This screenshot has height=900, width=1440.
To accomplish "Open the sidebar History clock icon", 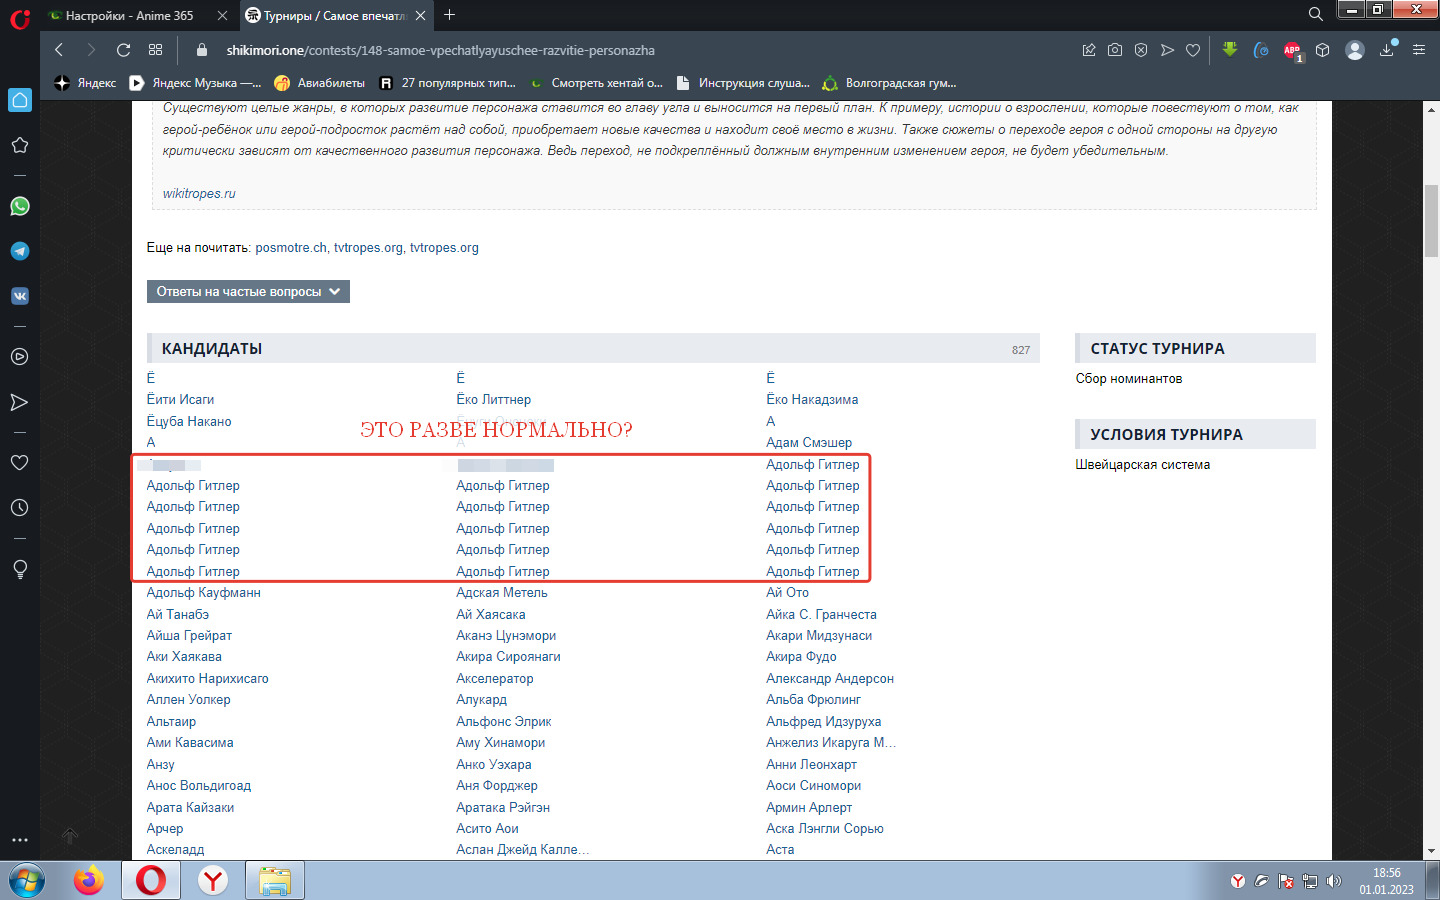I will click(x=19, y=507).
